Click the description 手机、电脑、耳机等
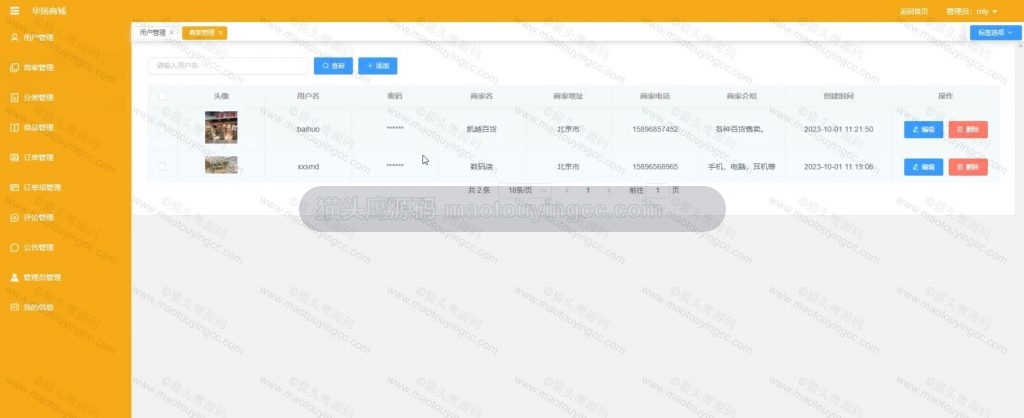Viewport: 1024px width, 418px height. [742, 167]
